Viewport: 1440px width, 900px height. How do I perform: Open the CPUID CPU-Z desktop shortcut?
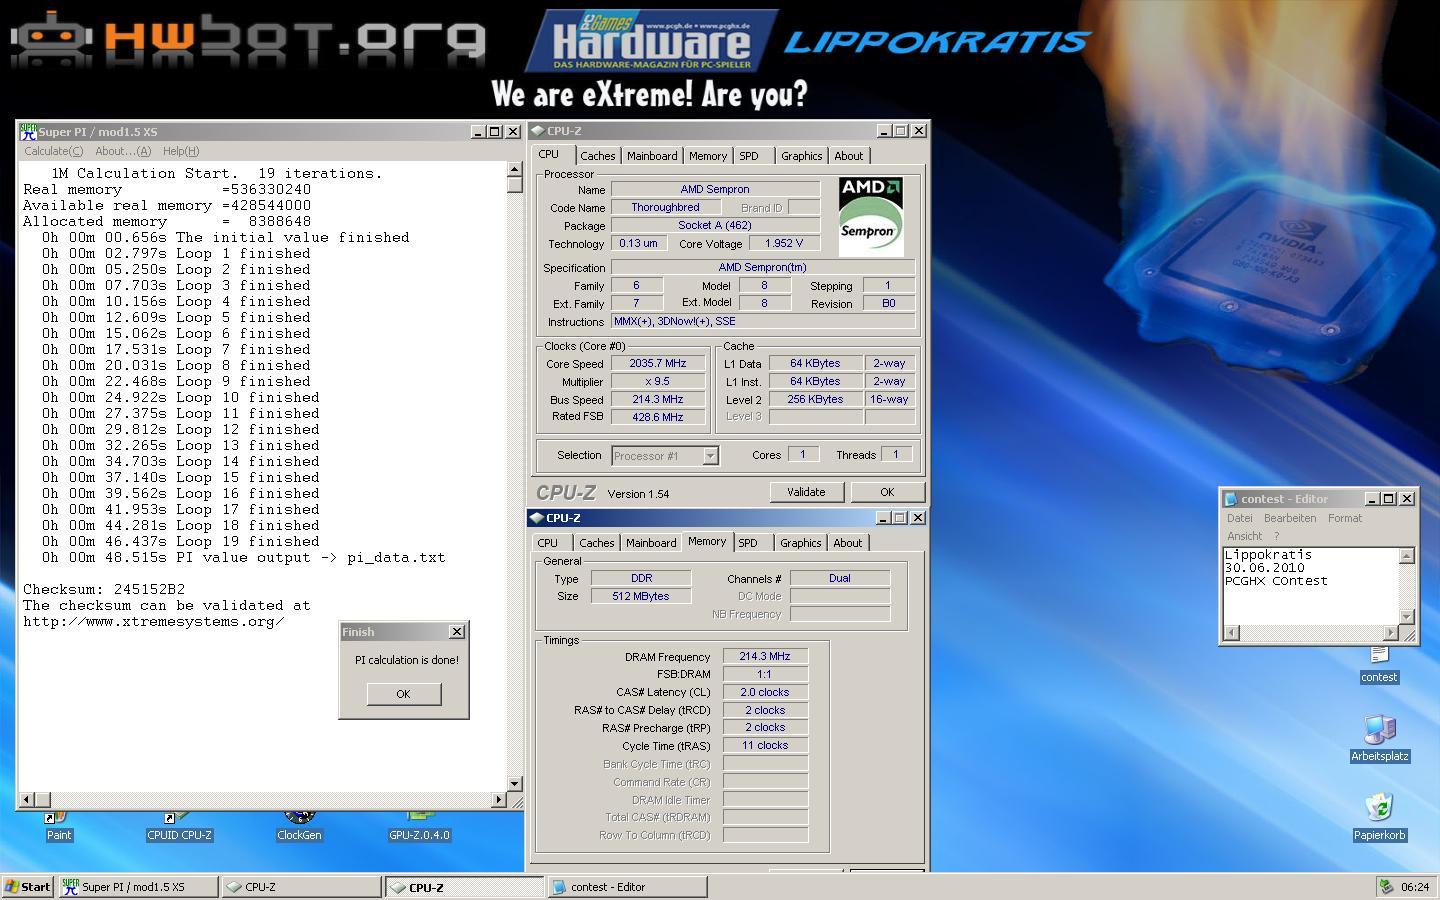click(x=180, y=827)
